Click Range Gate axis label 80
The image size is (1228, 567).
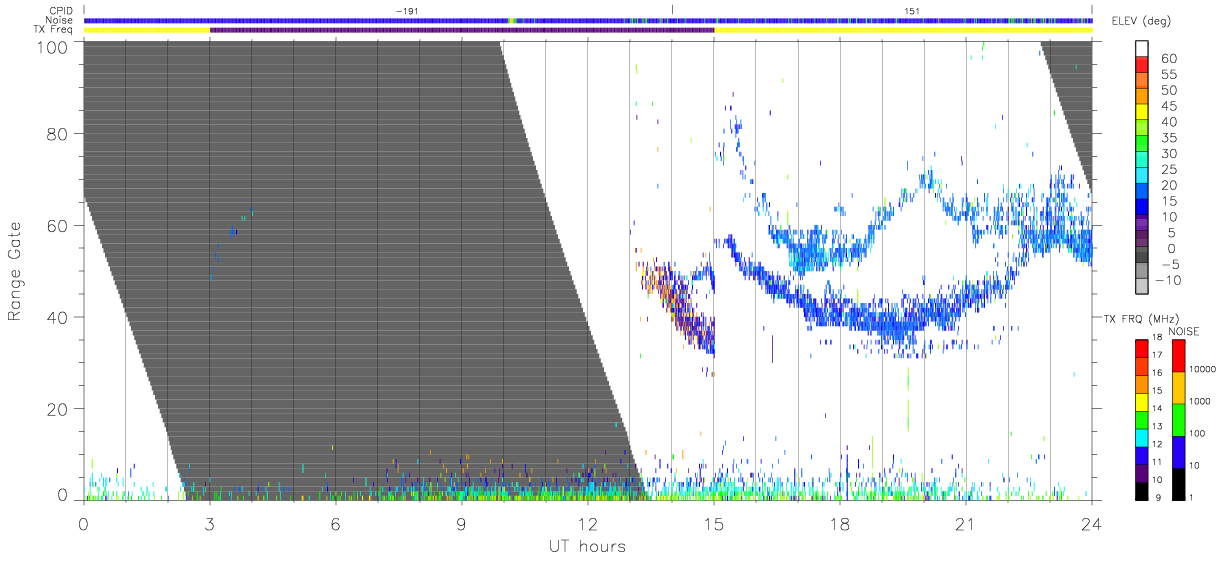tap(58, 133)
